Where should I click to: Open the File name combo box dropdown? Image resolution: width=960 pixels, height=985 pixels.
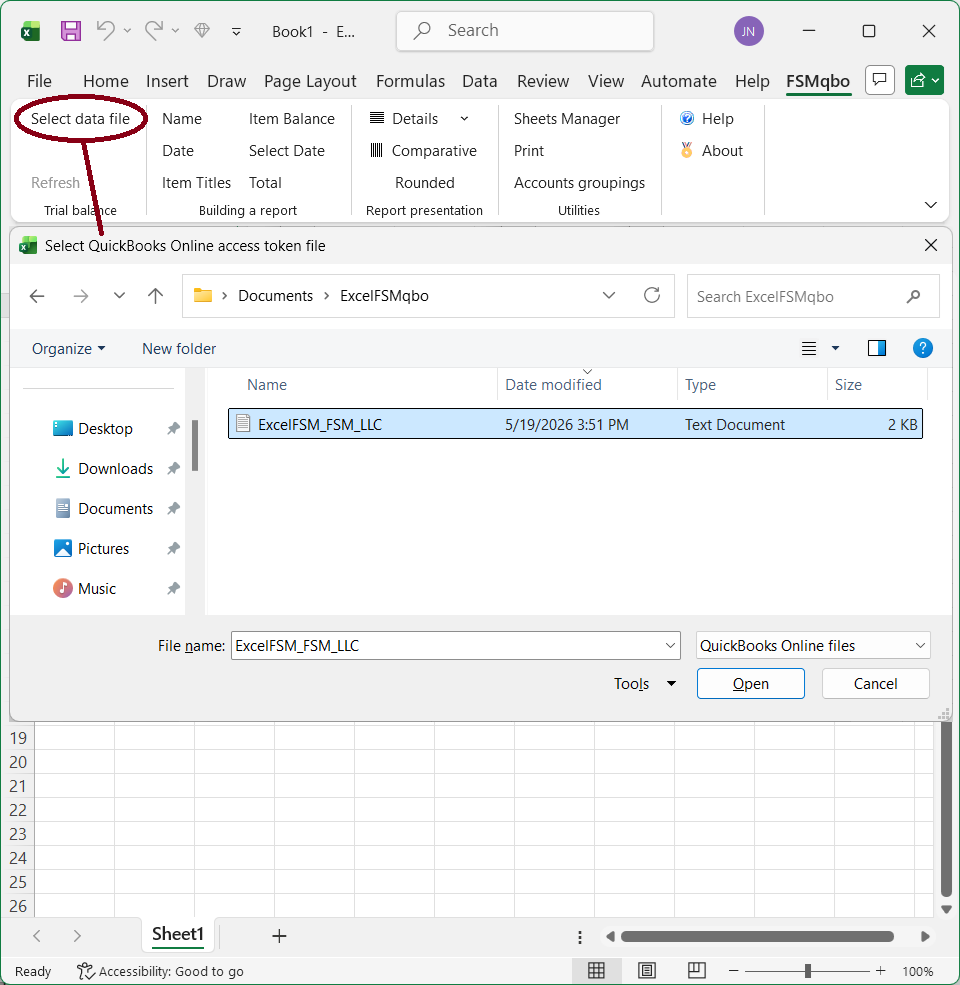click(670, 646)
